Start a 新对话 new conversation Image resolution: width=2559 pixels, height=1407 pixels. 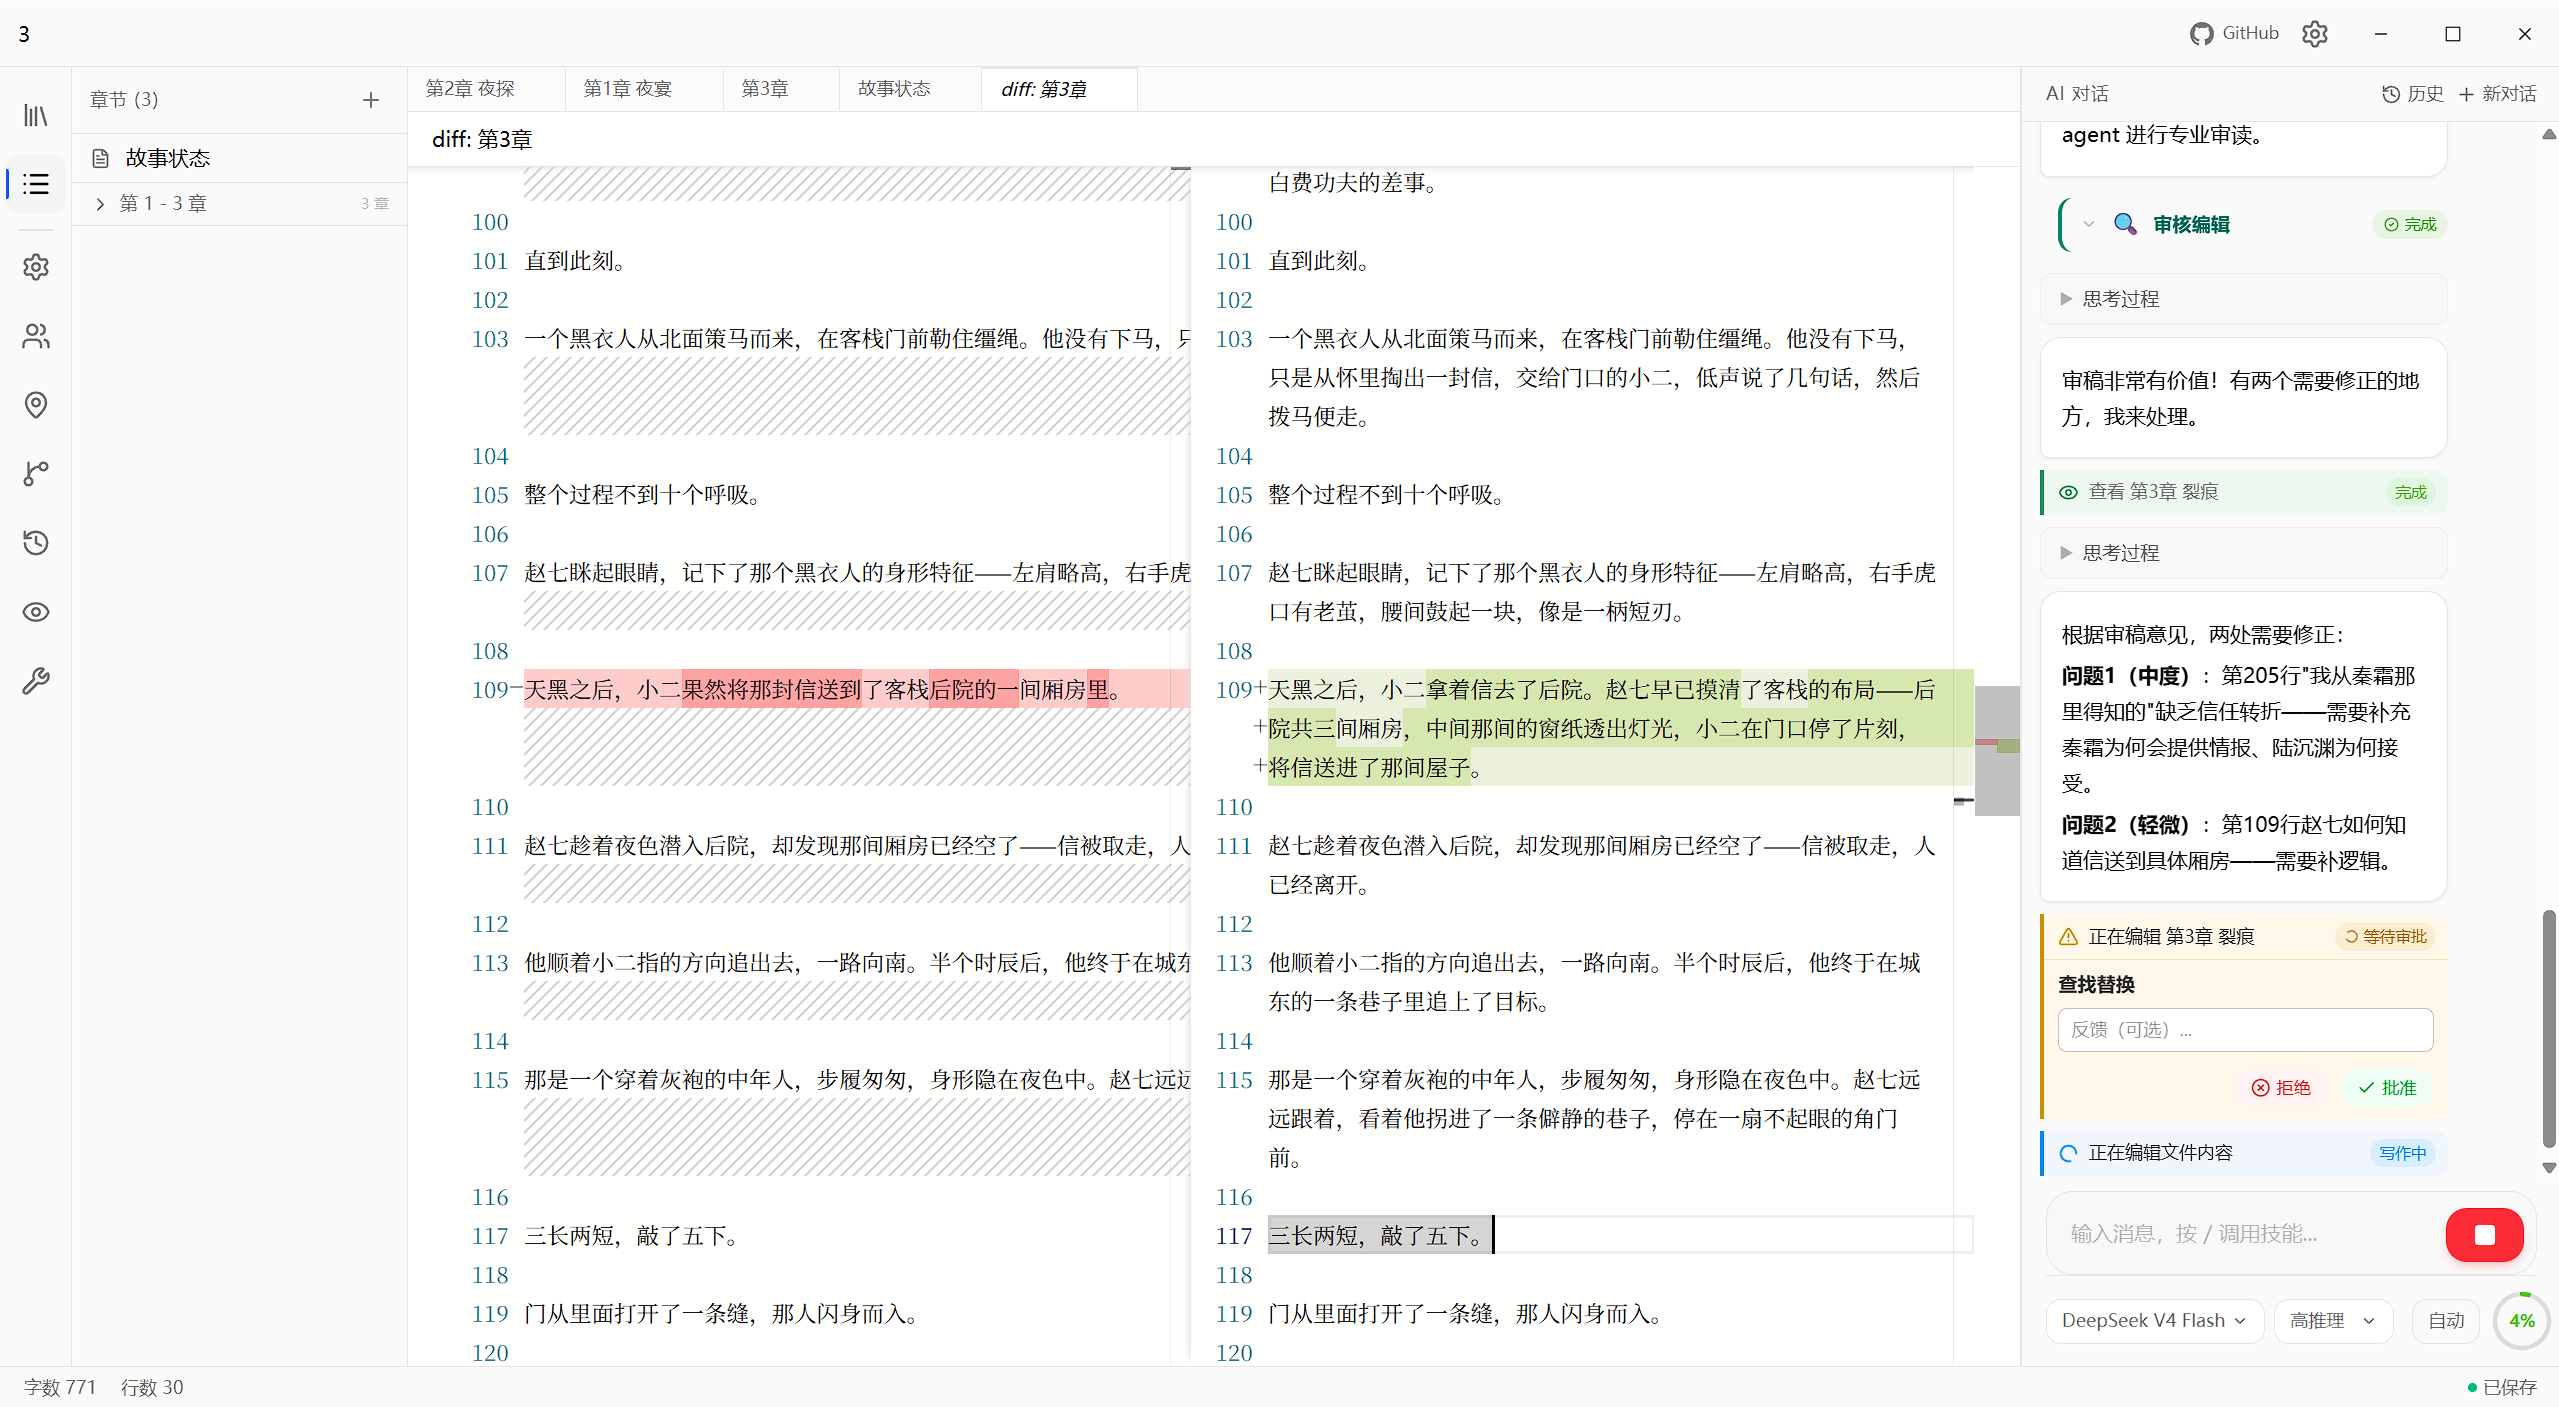2497,93
